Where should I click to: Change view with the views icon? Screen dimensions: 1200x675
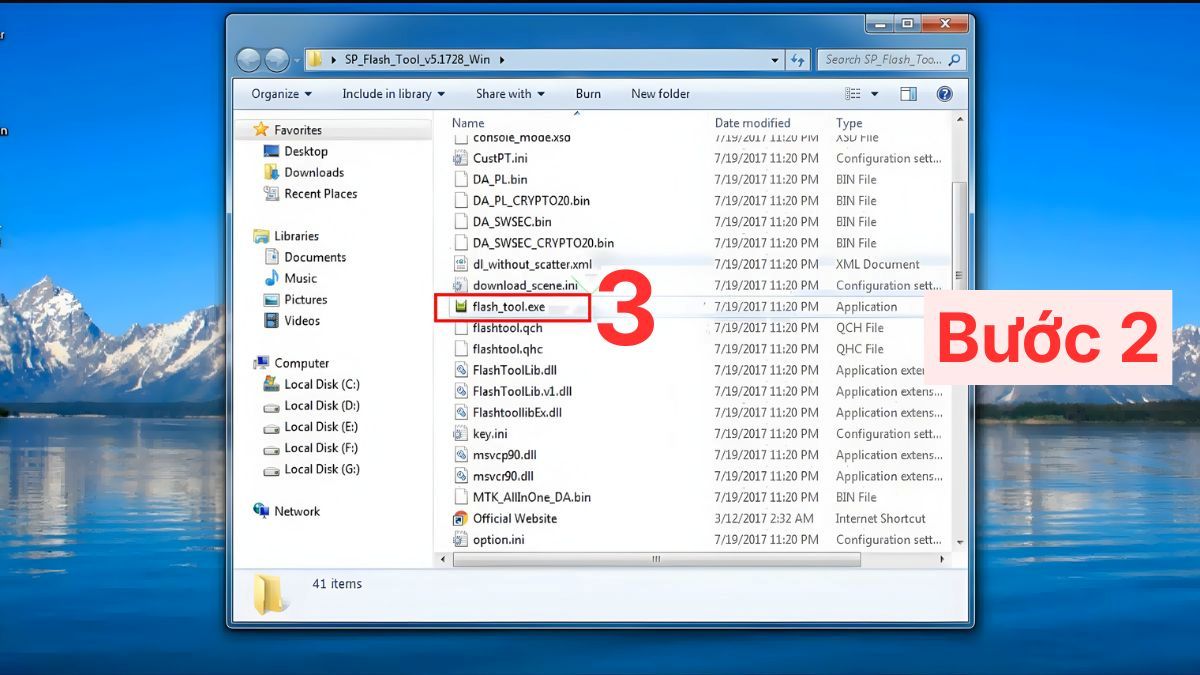coord(853,94)
